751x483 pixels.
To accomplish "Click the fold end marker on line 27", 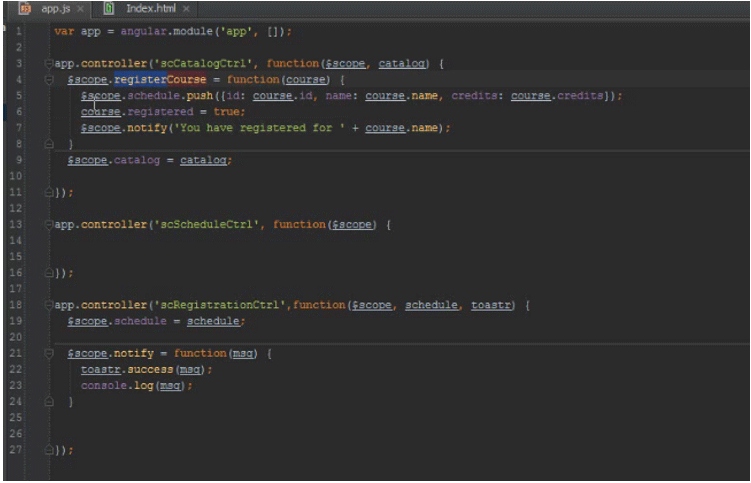I will pyautogui.click(x=48, y=450).
